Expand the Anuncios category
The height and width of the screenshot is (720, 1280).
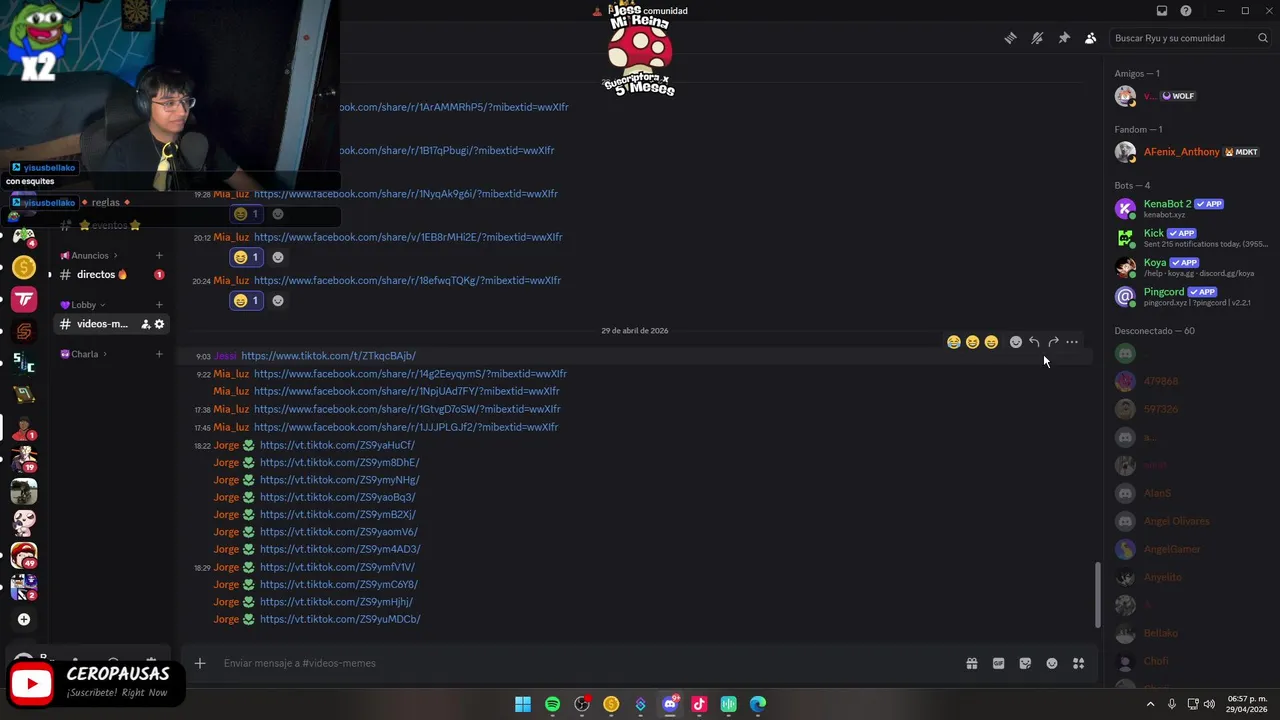click(x=89, y=255)
